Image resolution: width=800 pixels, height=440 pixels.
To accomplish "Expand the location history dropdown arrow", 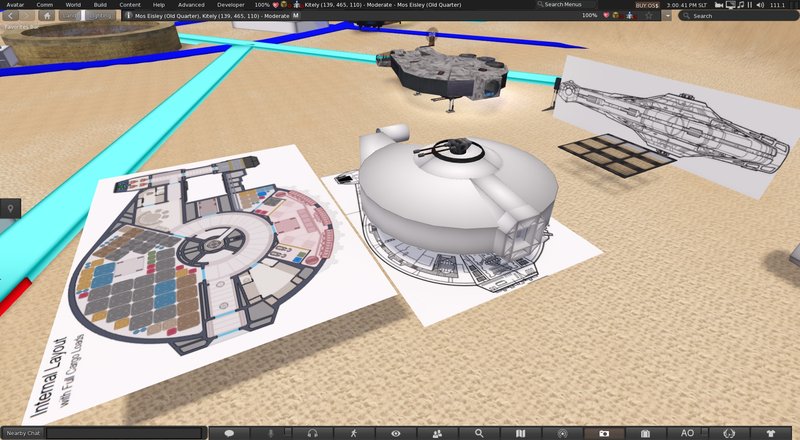I will pyautogui.click(x=667, y=16).
